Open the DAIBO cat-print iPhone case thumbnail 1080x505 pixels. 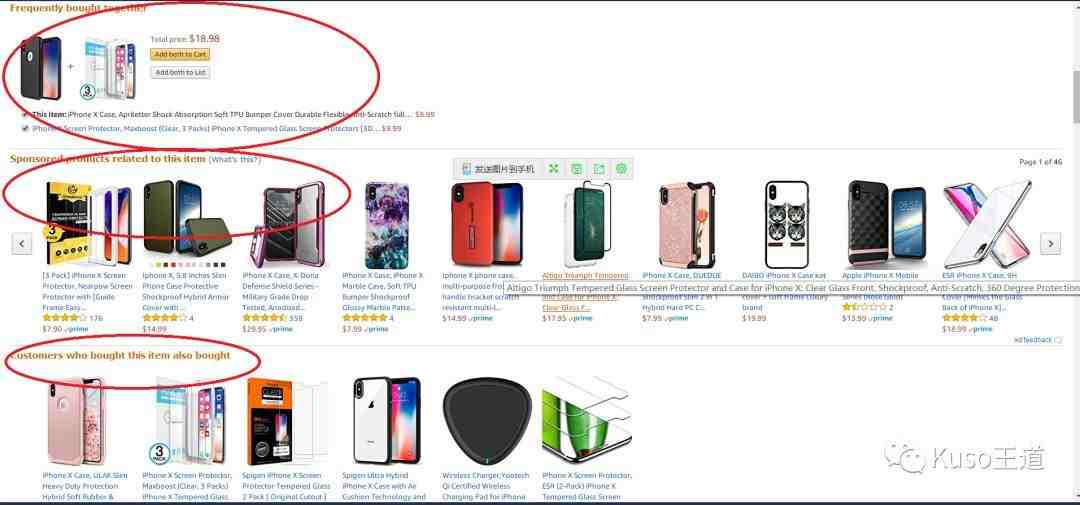(x=787, y=224)
